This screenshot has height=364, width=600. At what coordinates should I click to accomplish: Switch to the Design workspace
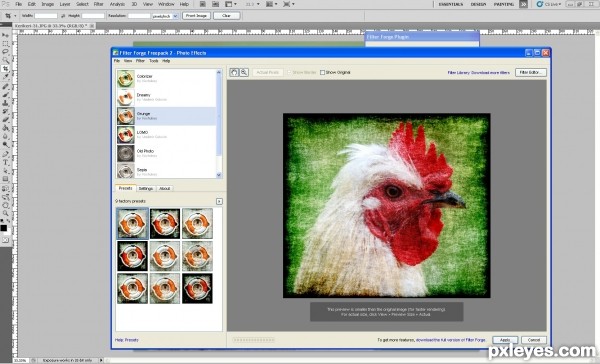tap(478, 4)
